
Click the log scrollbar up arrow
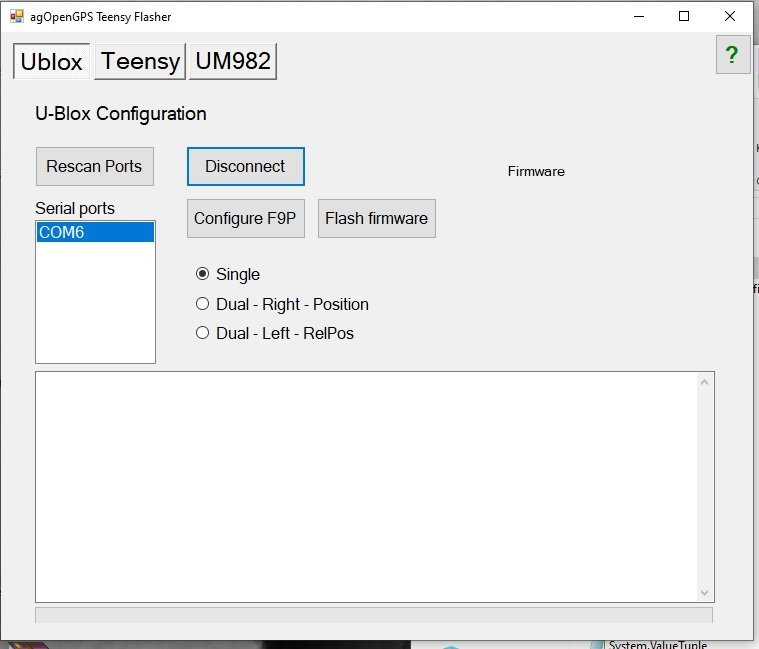point(704,382)
